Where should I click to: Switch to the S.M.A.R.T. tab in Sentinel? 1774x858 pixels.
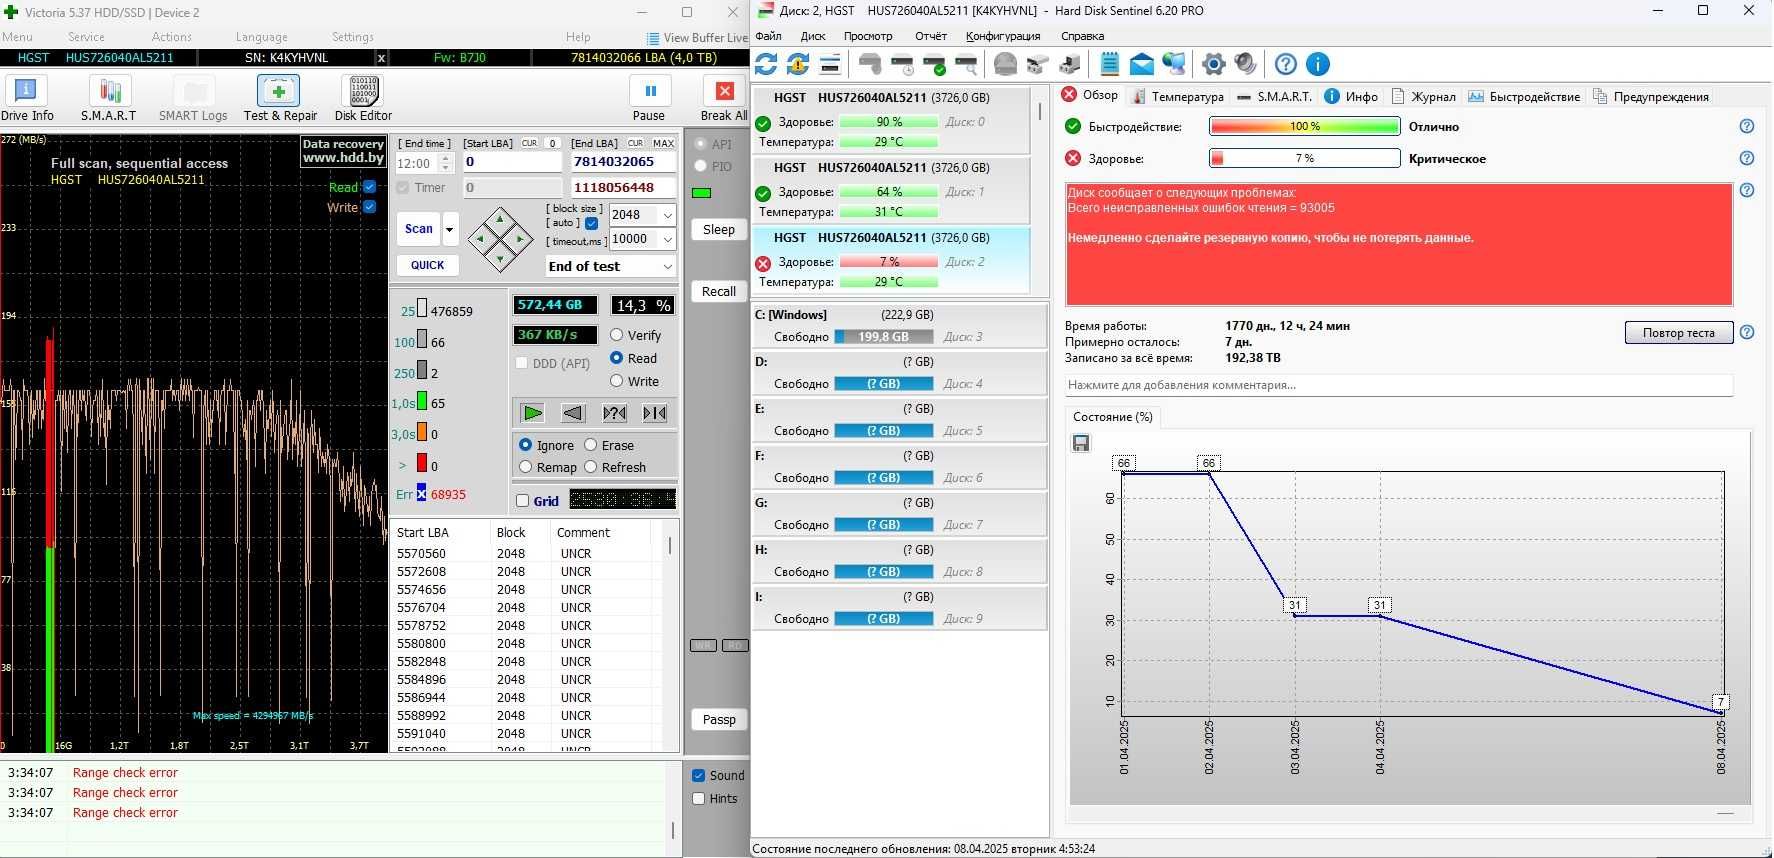[x=1274, y=96]
